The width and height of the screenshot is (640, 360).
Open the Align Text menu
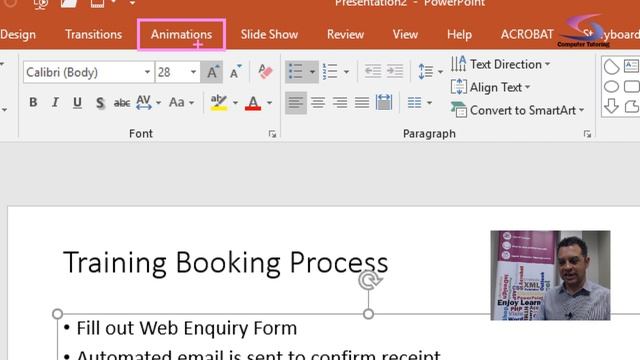click(x=491, y=87)
